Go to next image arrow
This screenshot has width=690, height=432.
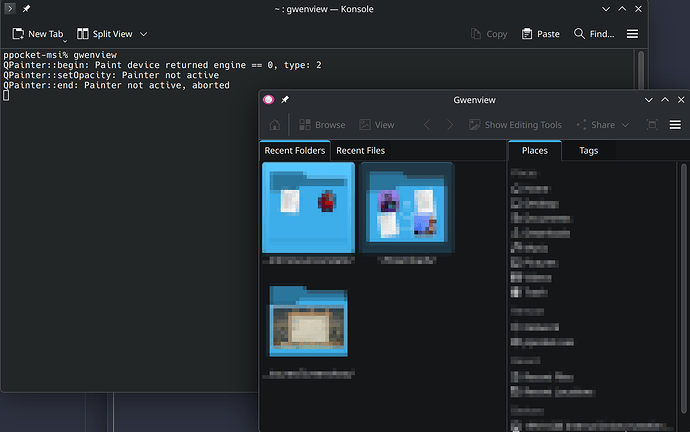point(450,125)
